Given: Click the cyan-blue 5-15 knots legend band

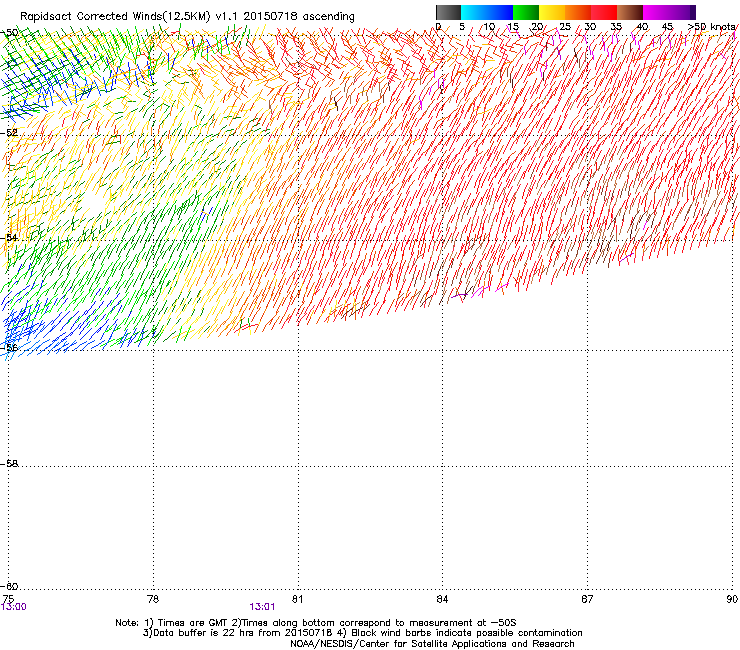Looking at the screenshot, I should tap(487, 12).
